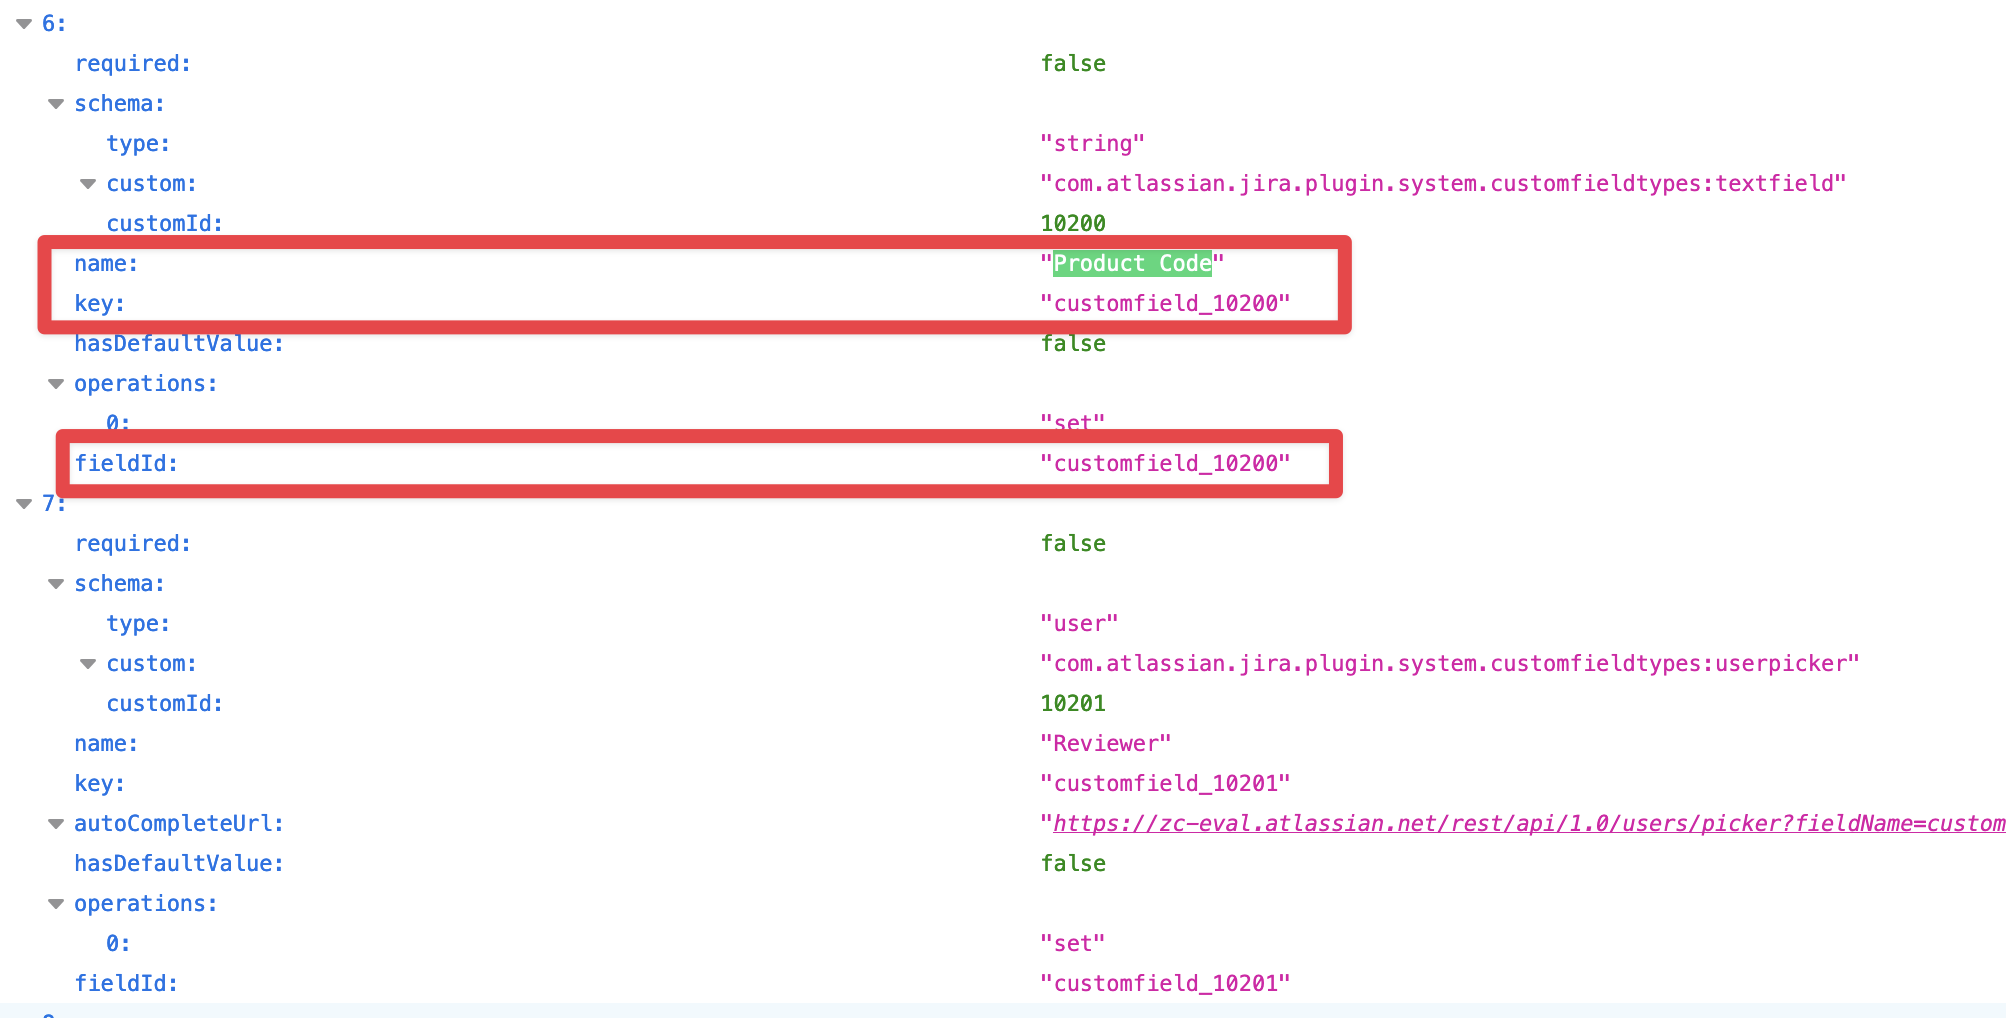The width and height of the screenshot is (2006, 1018).
Task: Collapse the userpicker custom node's triangle
Action: tap(88, 664)
